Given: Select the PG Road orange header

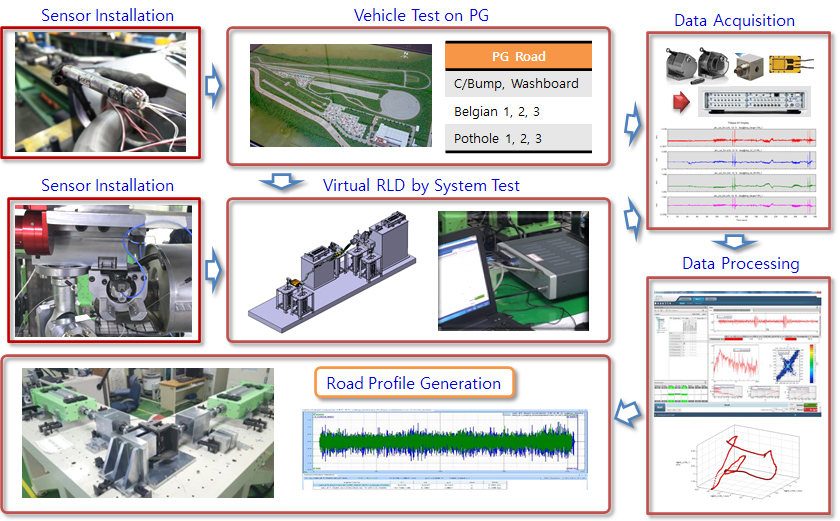Looking at the screenshot, I should click(x=518, y=56).
